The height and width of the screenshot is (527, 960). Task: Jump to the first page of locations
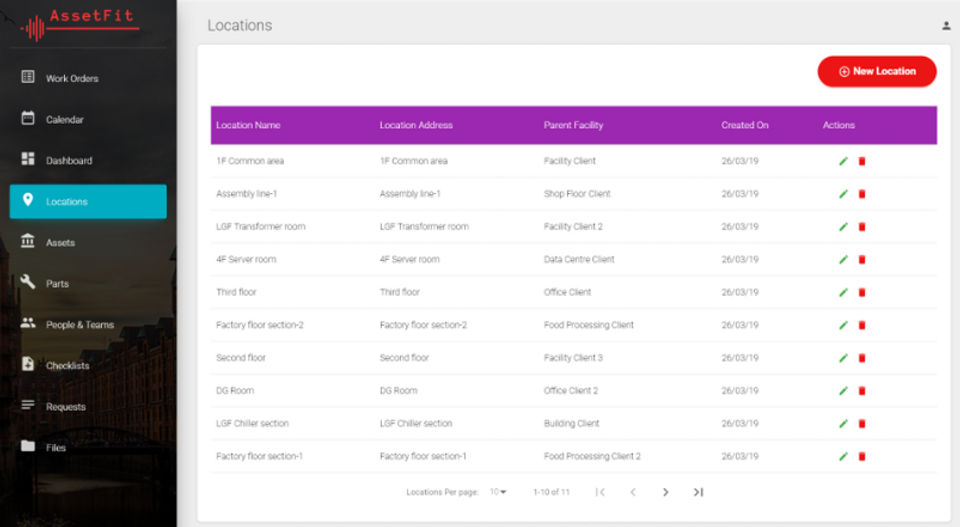click(x=600, y=492)
